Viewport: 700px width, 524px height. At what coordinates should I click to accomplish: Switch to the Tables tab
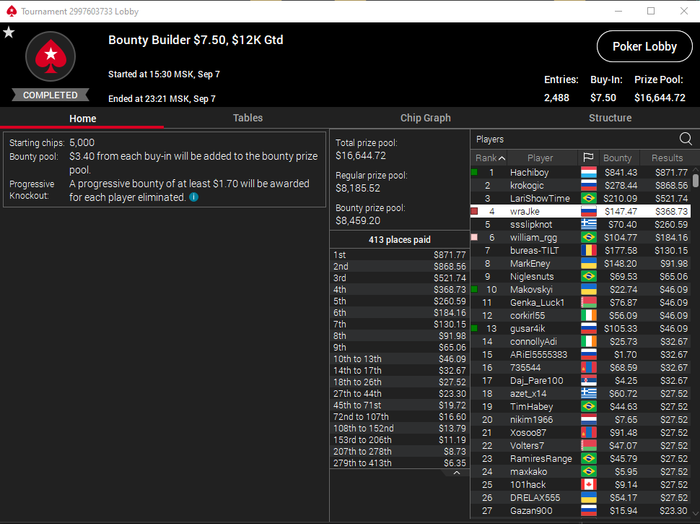coord(248,118)
